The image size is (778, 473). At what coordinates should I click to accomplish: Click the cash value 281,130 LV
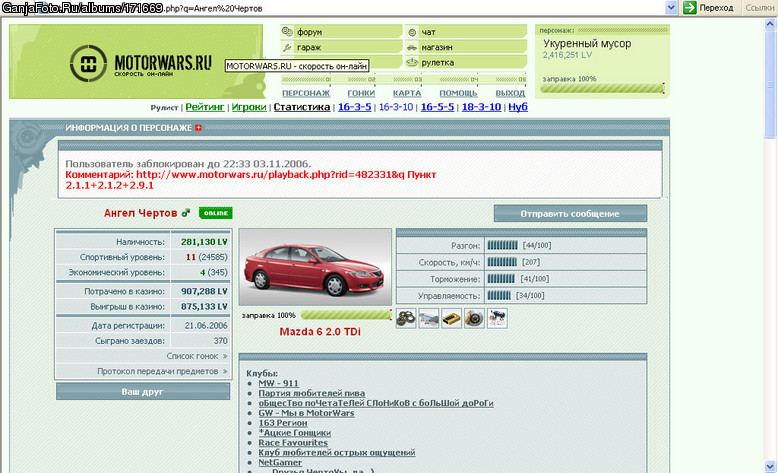[x=204, y=242]
